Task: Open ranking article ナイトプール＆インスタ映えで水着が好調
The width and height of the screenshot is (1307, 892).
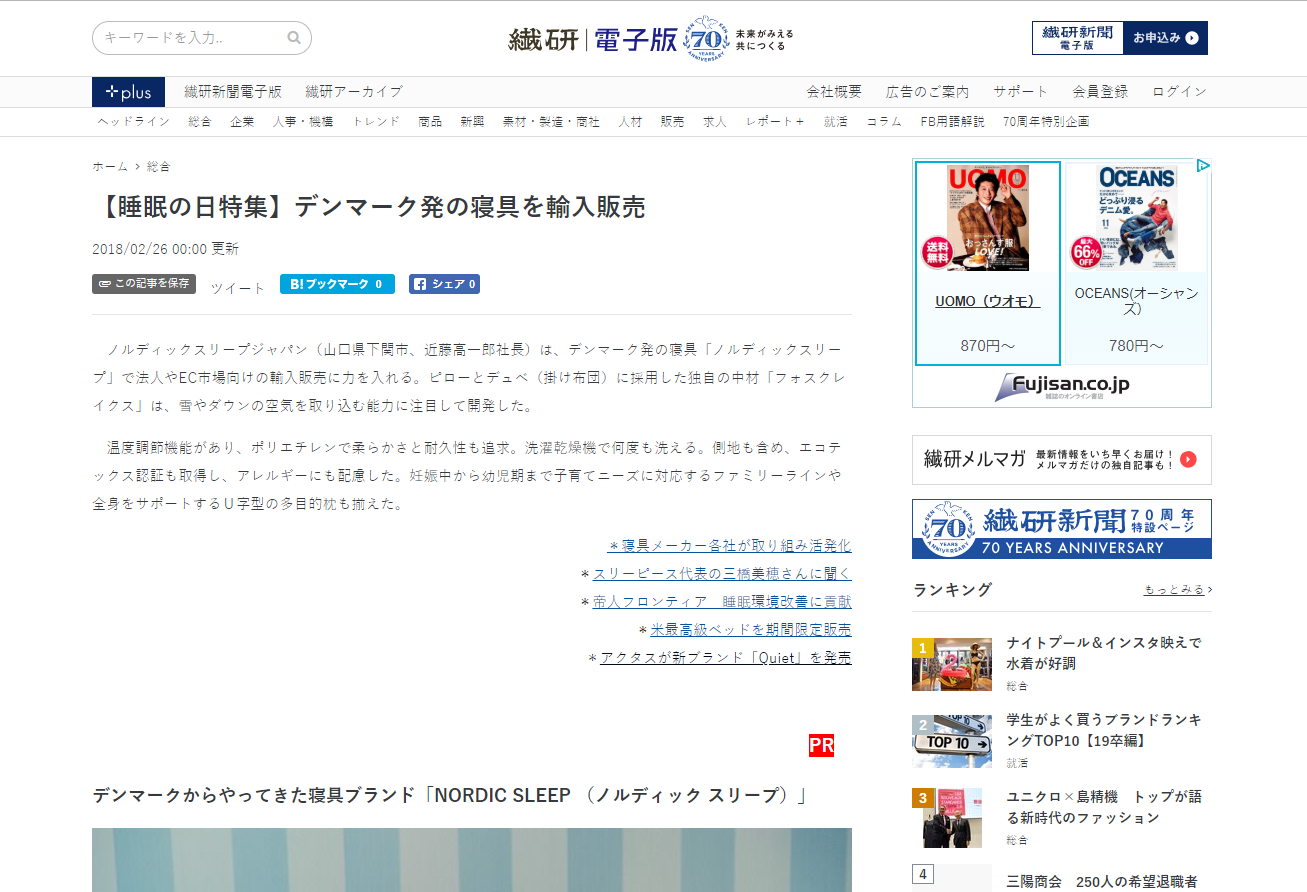Action: click(1104, 653)
